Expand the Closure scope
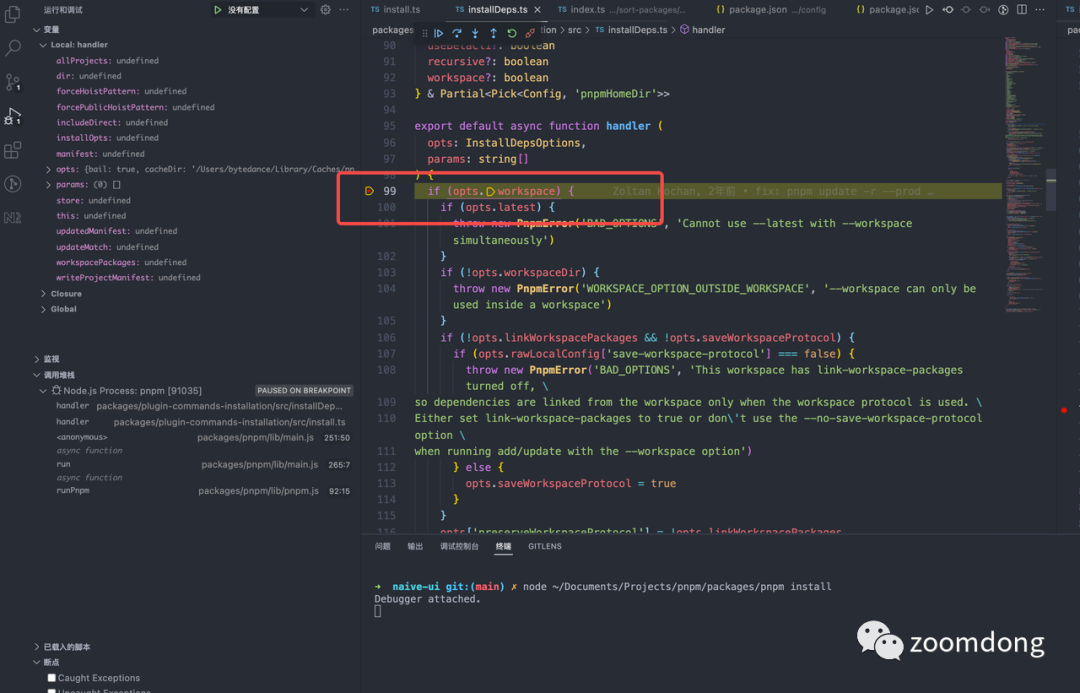This screenshot has height=693, width=1080. 43,293
